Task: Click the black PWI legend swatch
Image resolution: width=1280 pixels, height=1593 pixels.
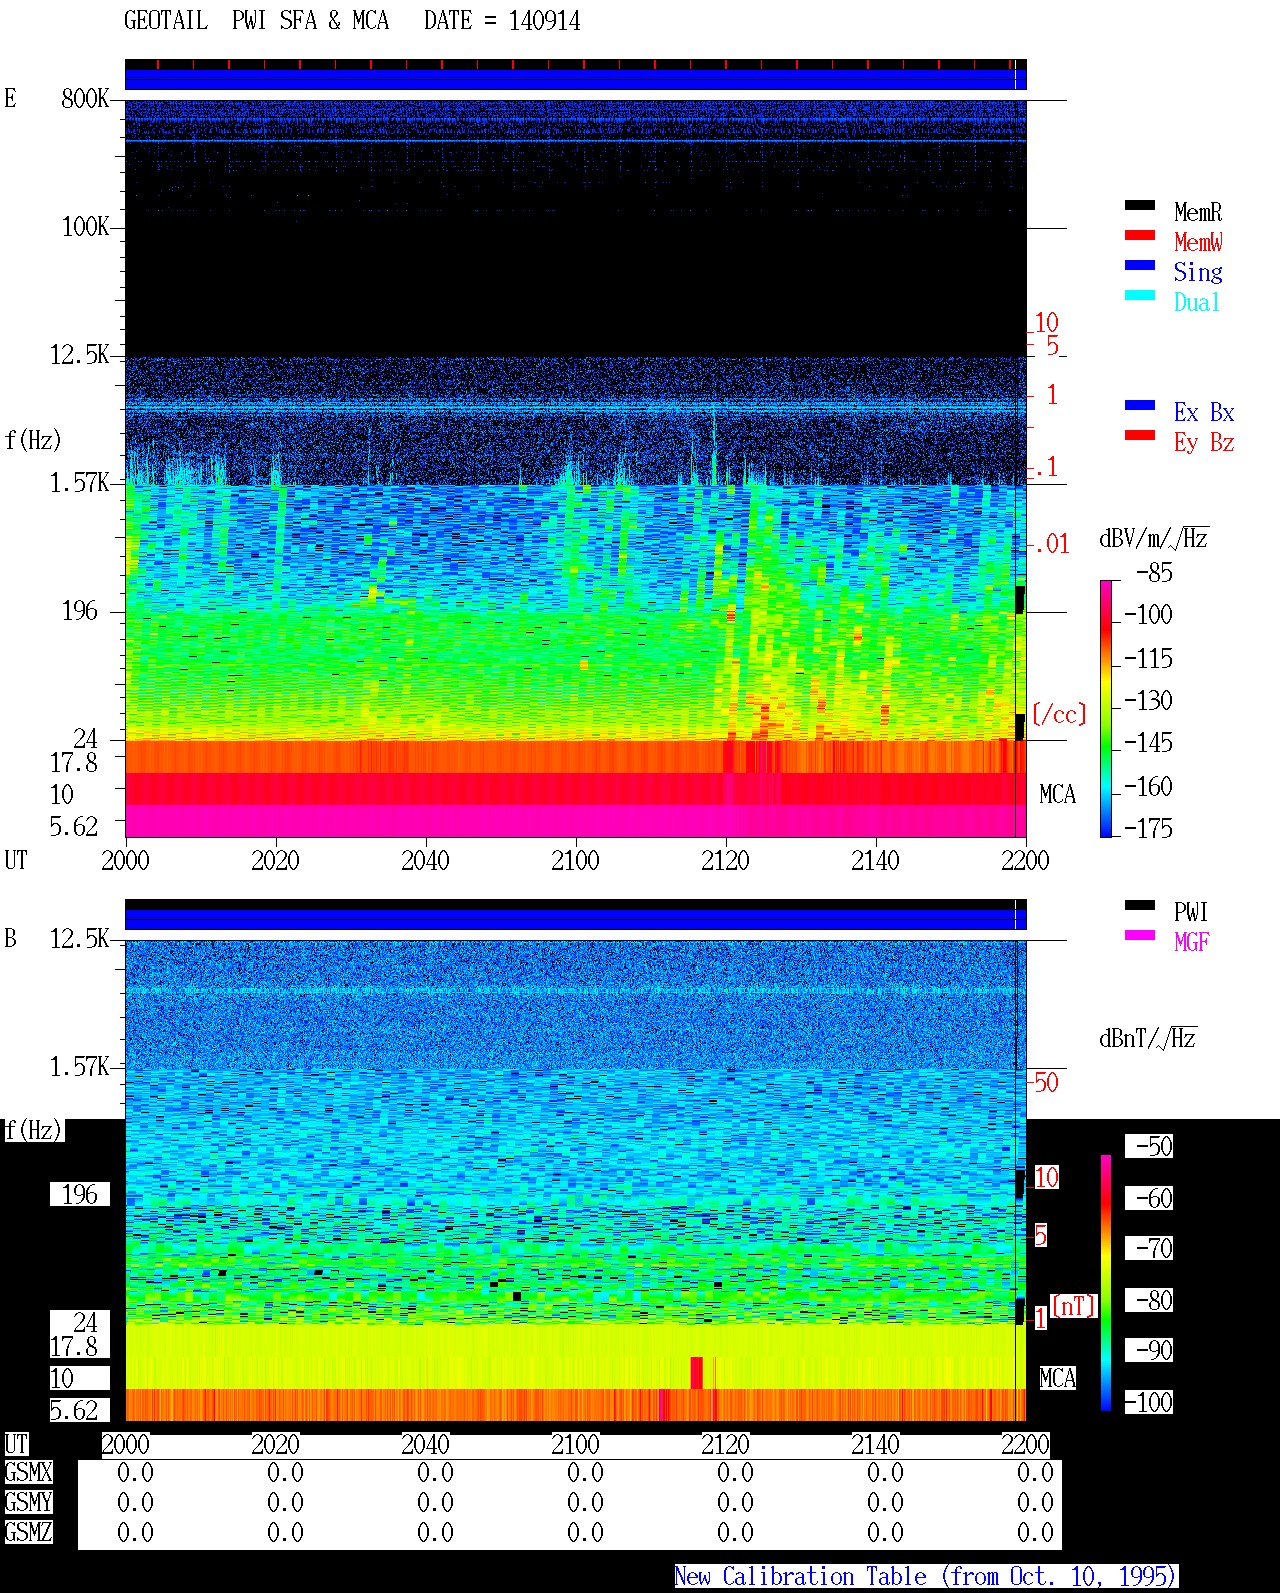Action: [x=1140, y=905]
